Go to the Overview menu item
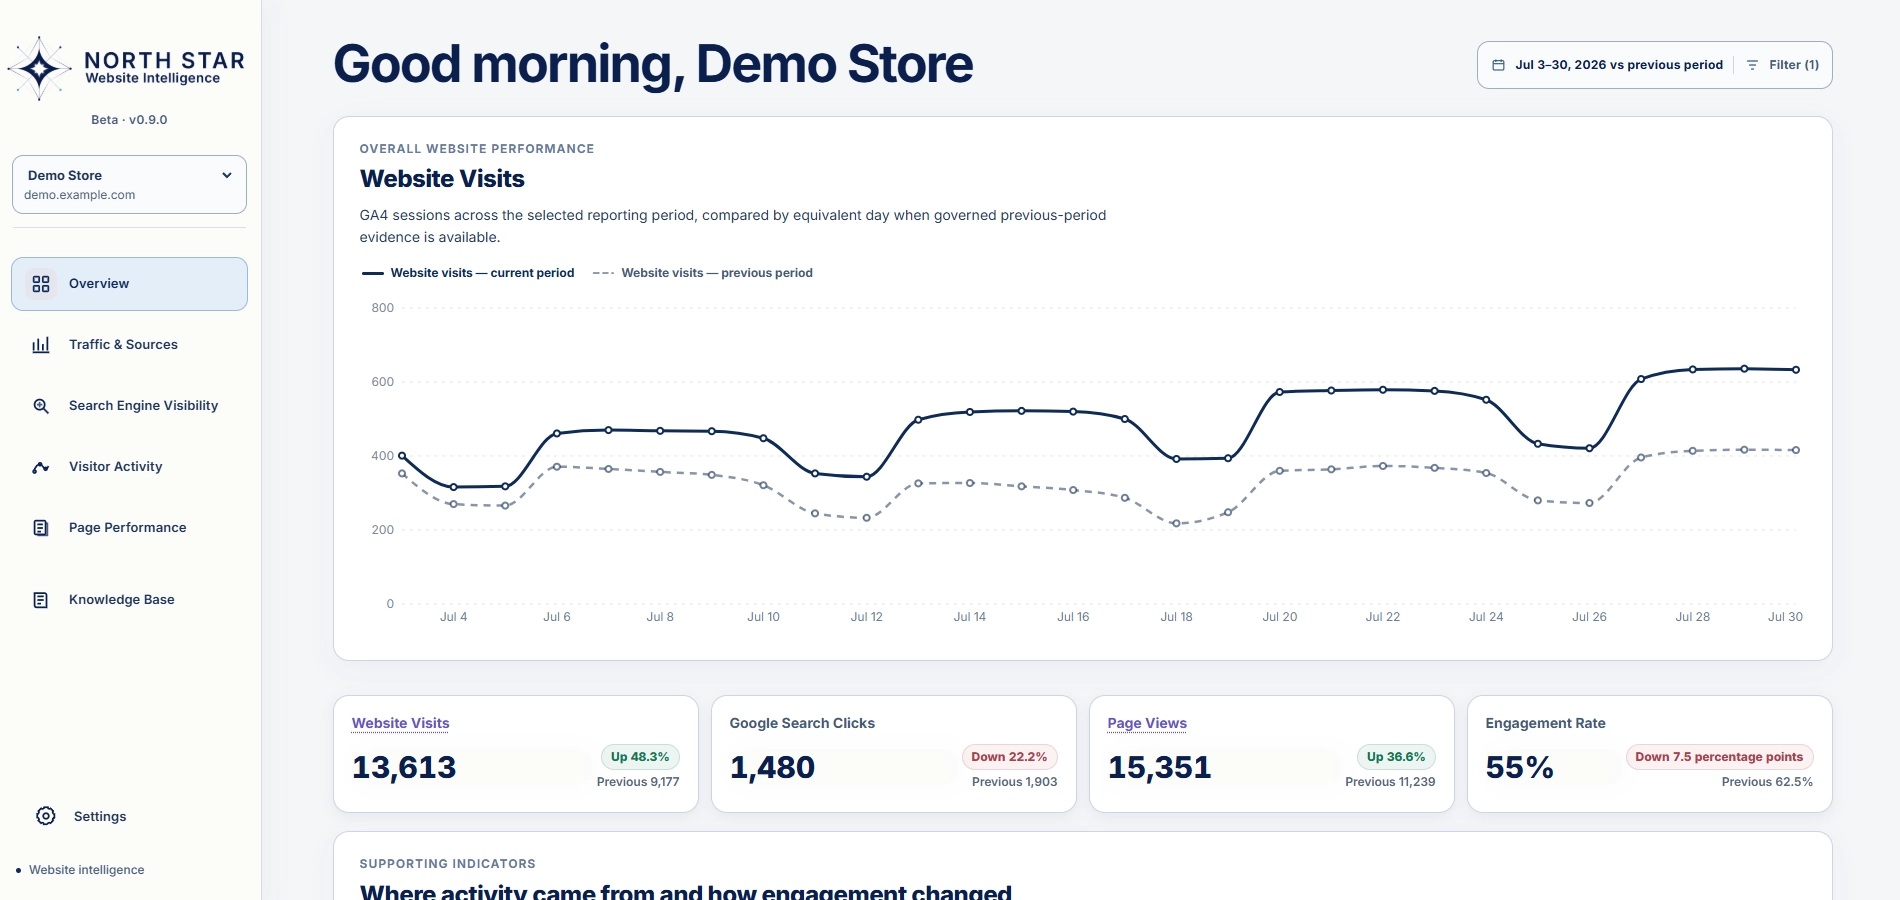The height and width of the screenshot is (900, 1900). [x=129, y=284]
